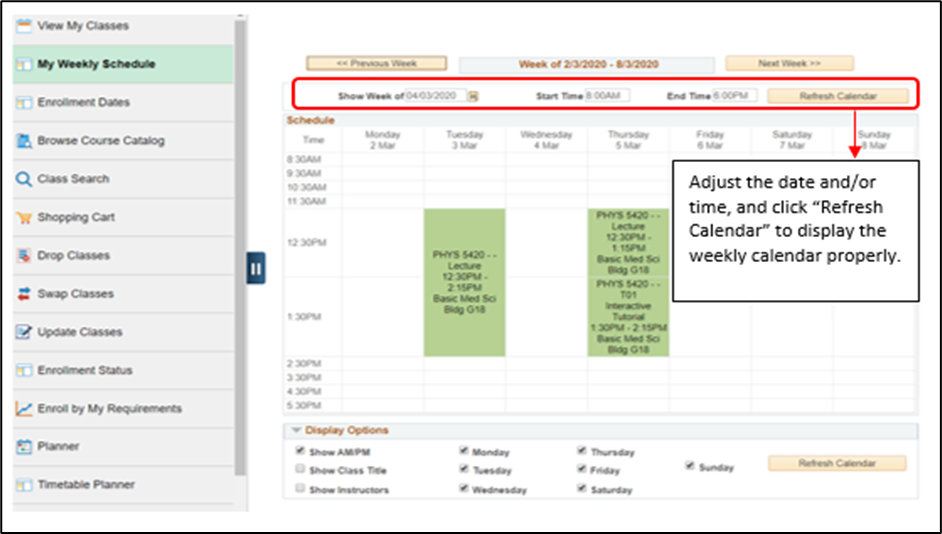The image size is (942, 534).
Task: Uncheck the Monday checkbox
Action: pos(463,451)
